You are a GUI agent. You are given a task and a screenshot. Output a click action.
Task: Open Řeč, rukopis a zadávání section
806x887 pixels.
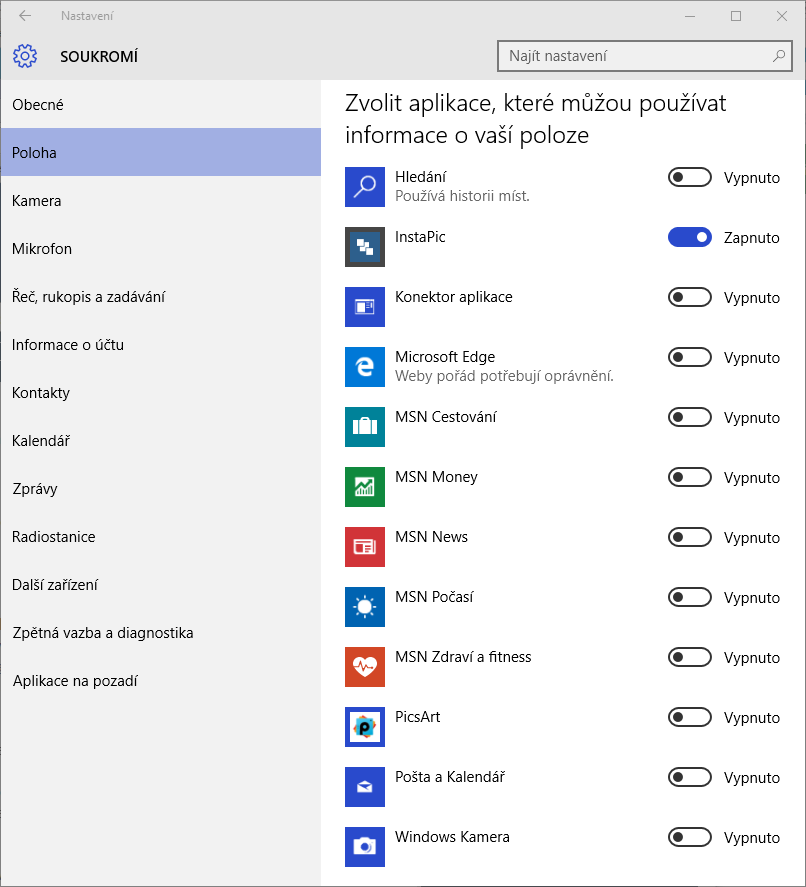point(161,296)
